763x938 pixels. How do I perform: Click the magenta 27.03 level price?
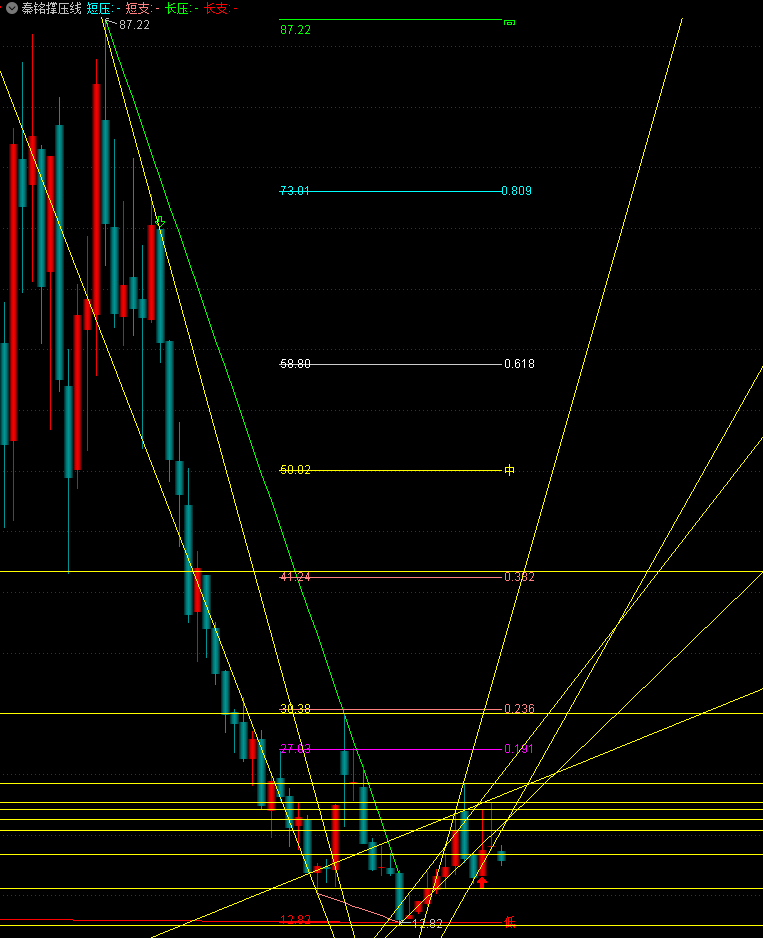(295, 749)
